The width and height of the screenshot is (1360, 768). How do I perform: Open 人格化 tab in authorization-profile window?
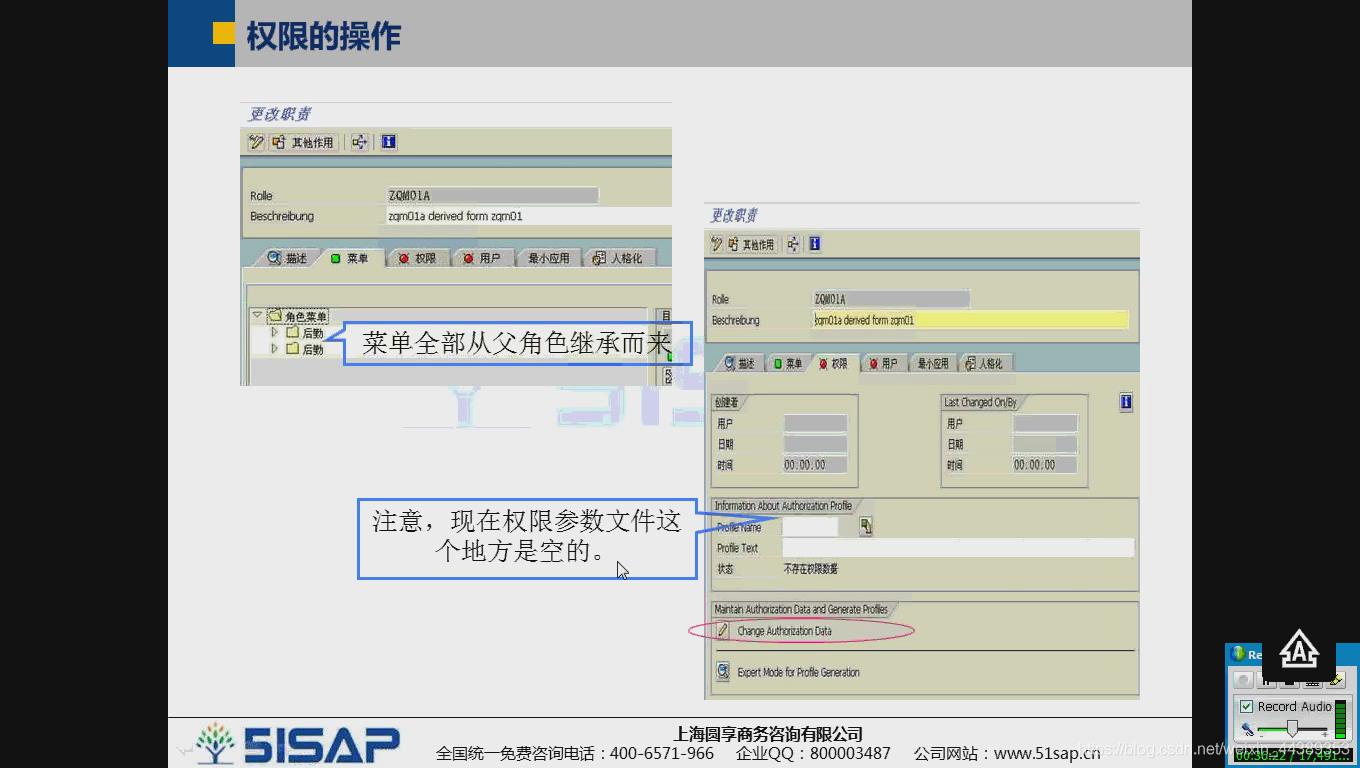coord(984,364)
